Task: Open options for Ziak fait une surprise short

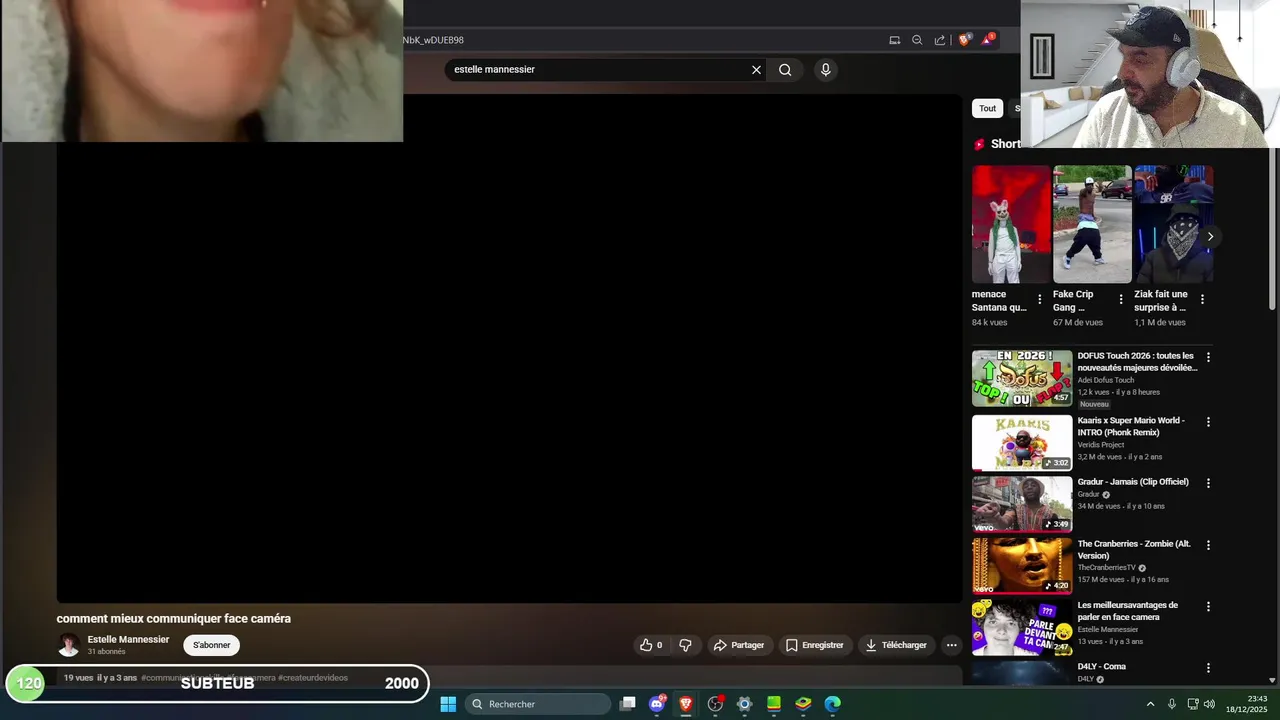Action: 1202,299
